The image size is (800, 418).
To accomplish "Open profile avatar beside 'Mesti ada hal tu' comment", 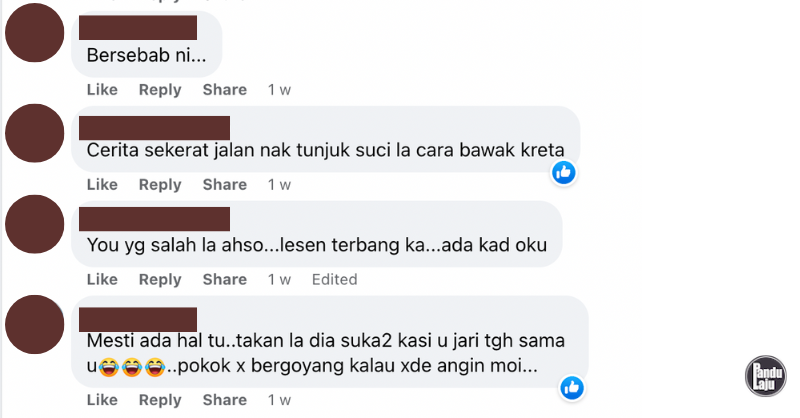I will click(35, 325).
